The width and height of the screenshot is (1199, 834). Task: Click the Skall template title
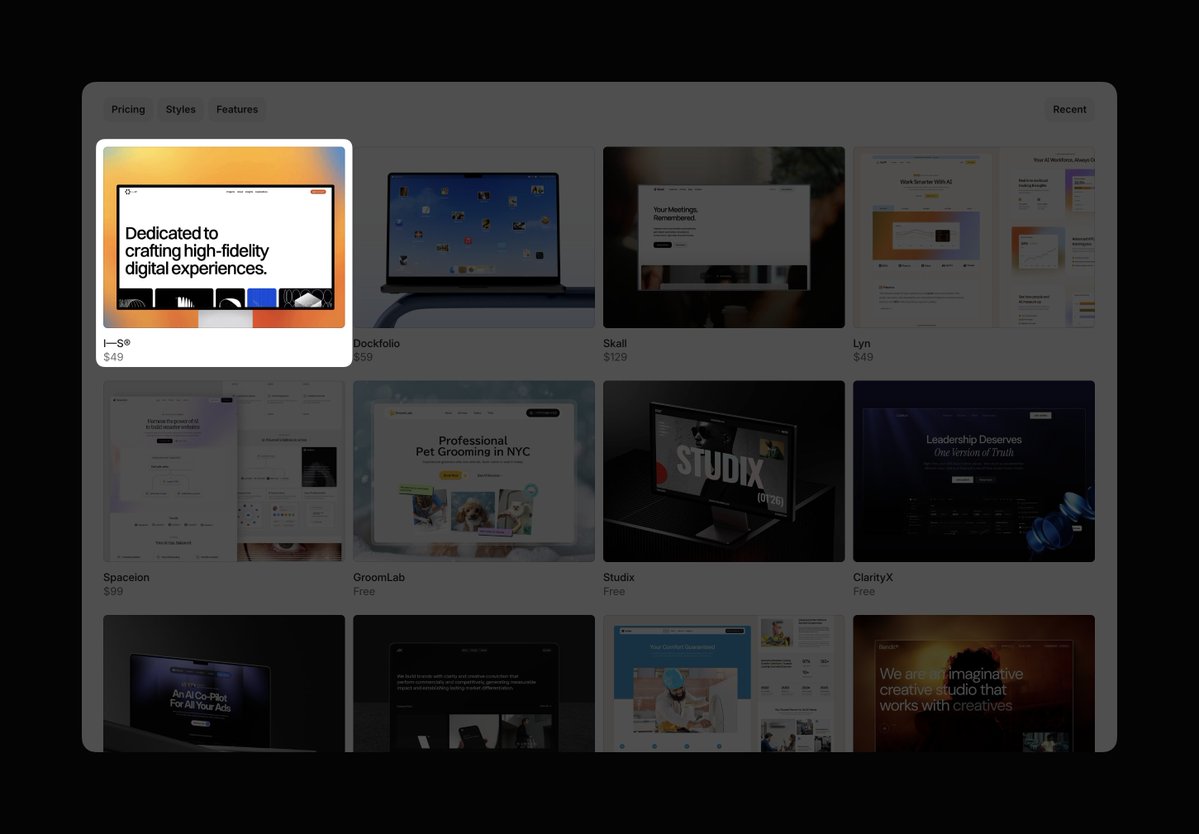click(x=615, y=343)
